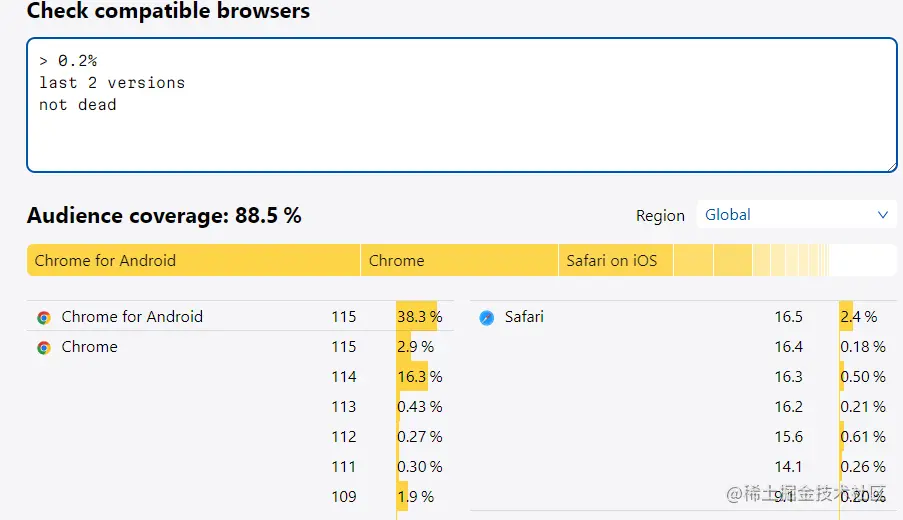This screenshot has height=520, width=903.
Task: Click the Safari compass icon
Action: [x=487, y=317]
